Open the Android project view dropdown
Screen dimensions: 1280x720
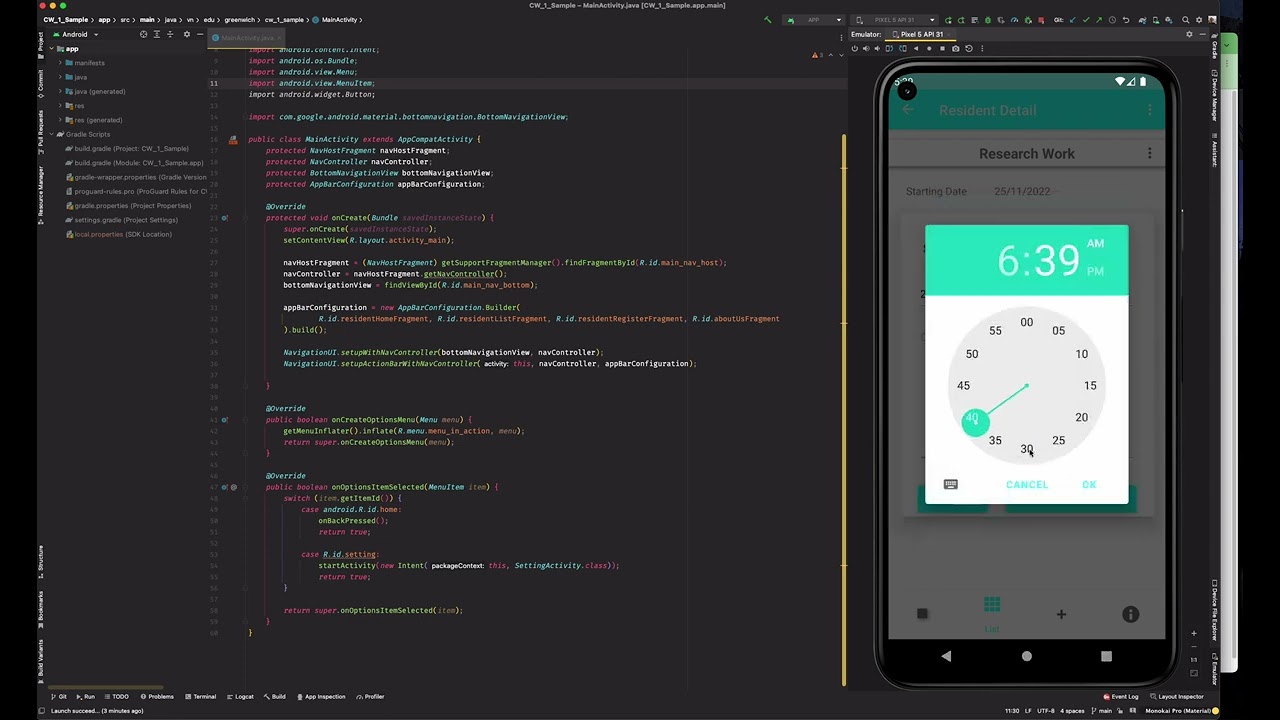[75, 34]
